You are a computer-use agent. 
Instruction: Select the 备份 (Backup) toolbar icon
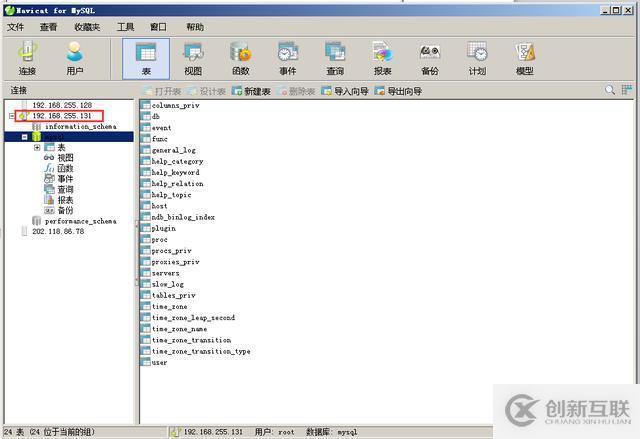[x=430, y=58]
